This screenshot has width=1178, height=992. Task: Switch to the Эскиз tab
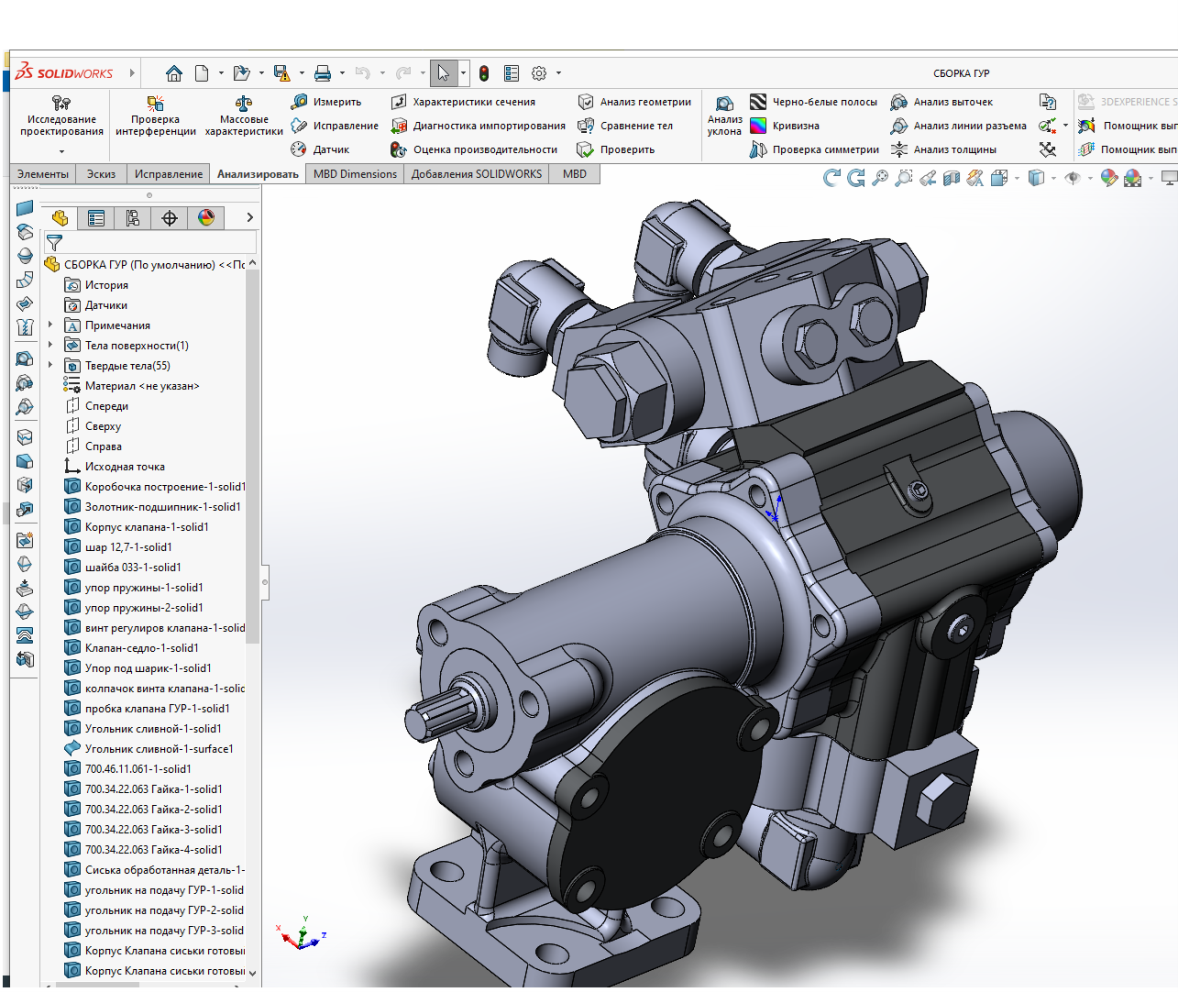click(x=101, y=174)
